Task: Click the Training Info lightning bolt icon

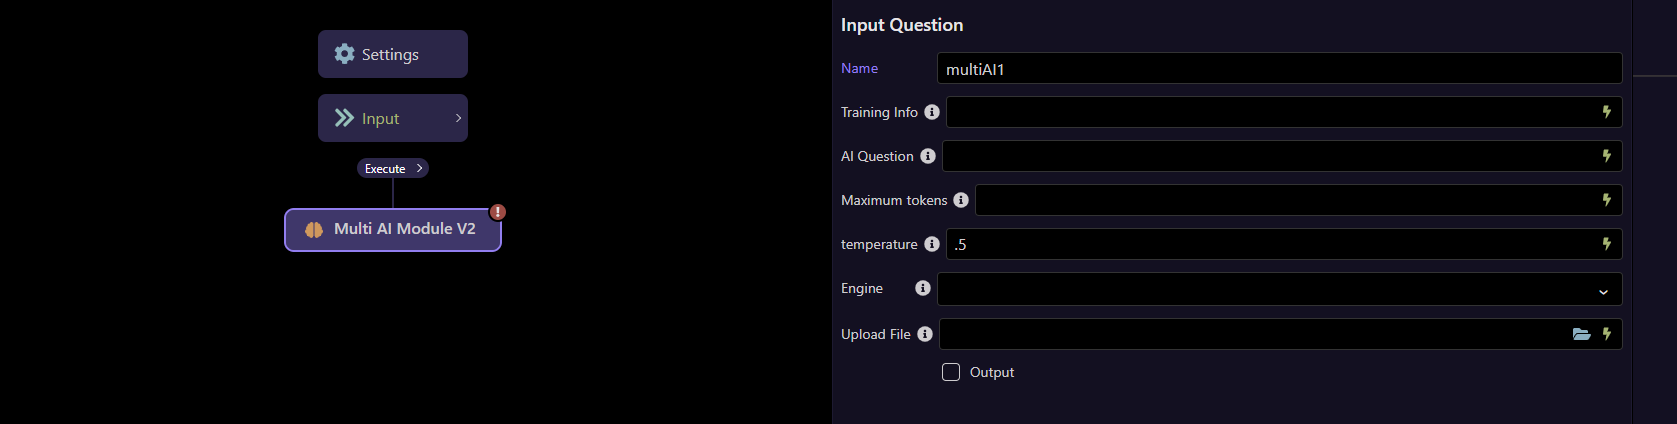Action: coord(1606,112)
